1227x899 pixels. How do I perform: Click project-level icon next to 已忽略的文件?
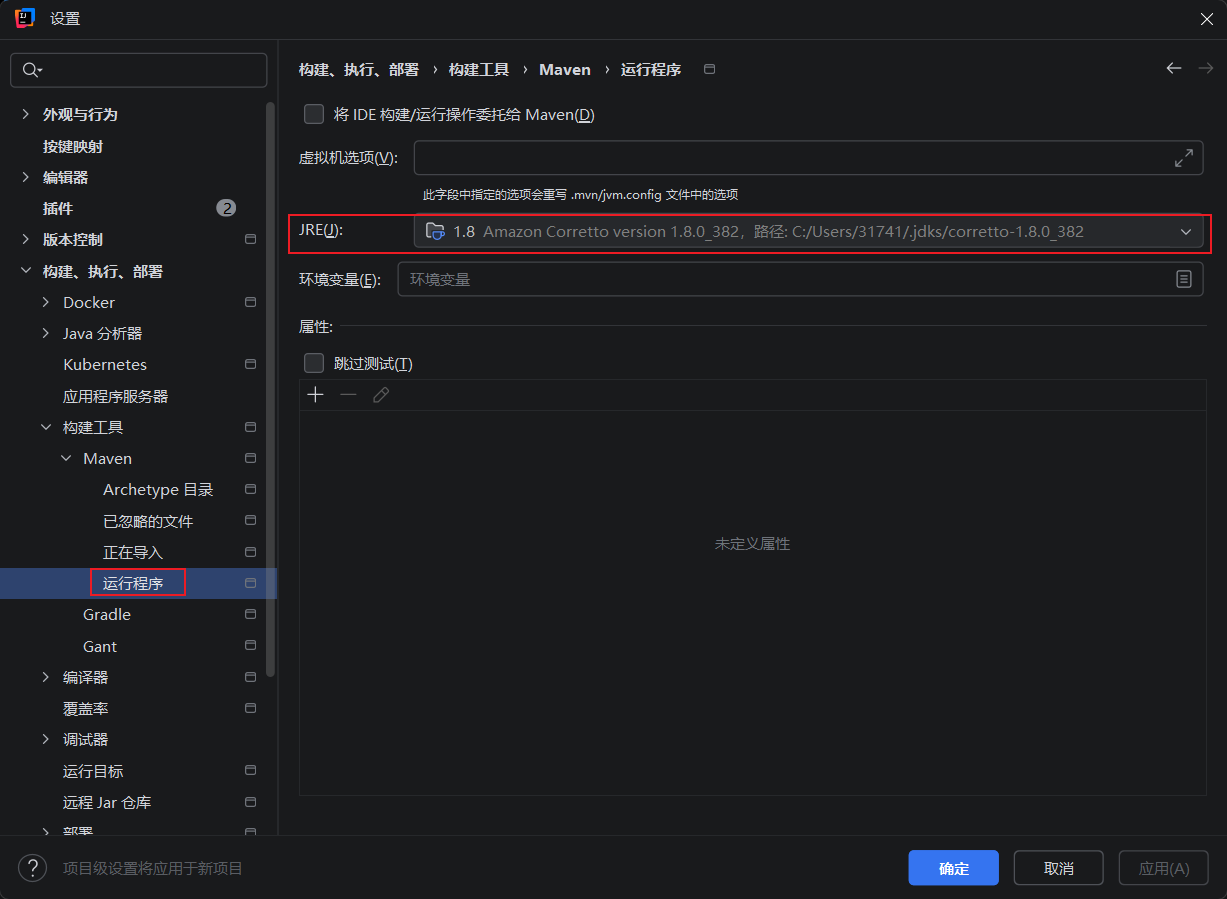pyautogui.click(x=250, y=521)
